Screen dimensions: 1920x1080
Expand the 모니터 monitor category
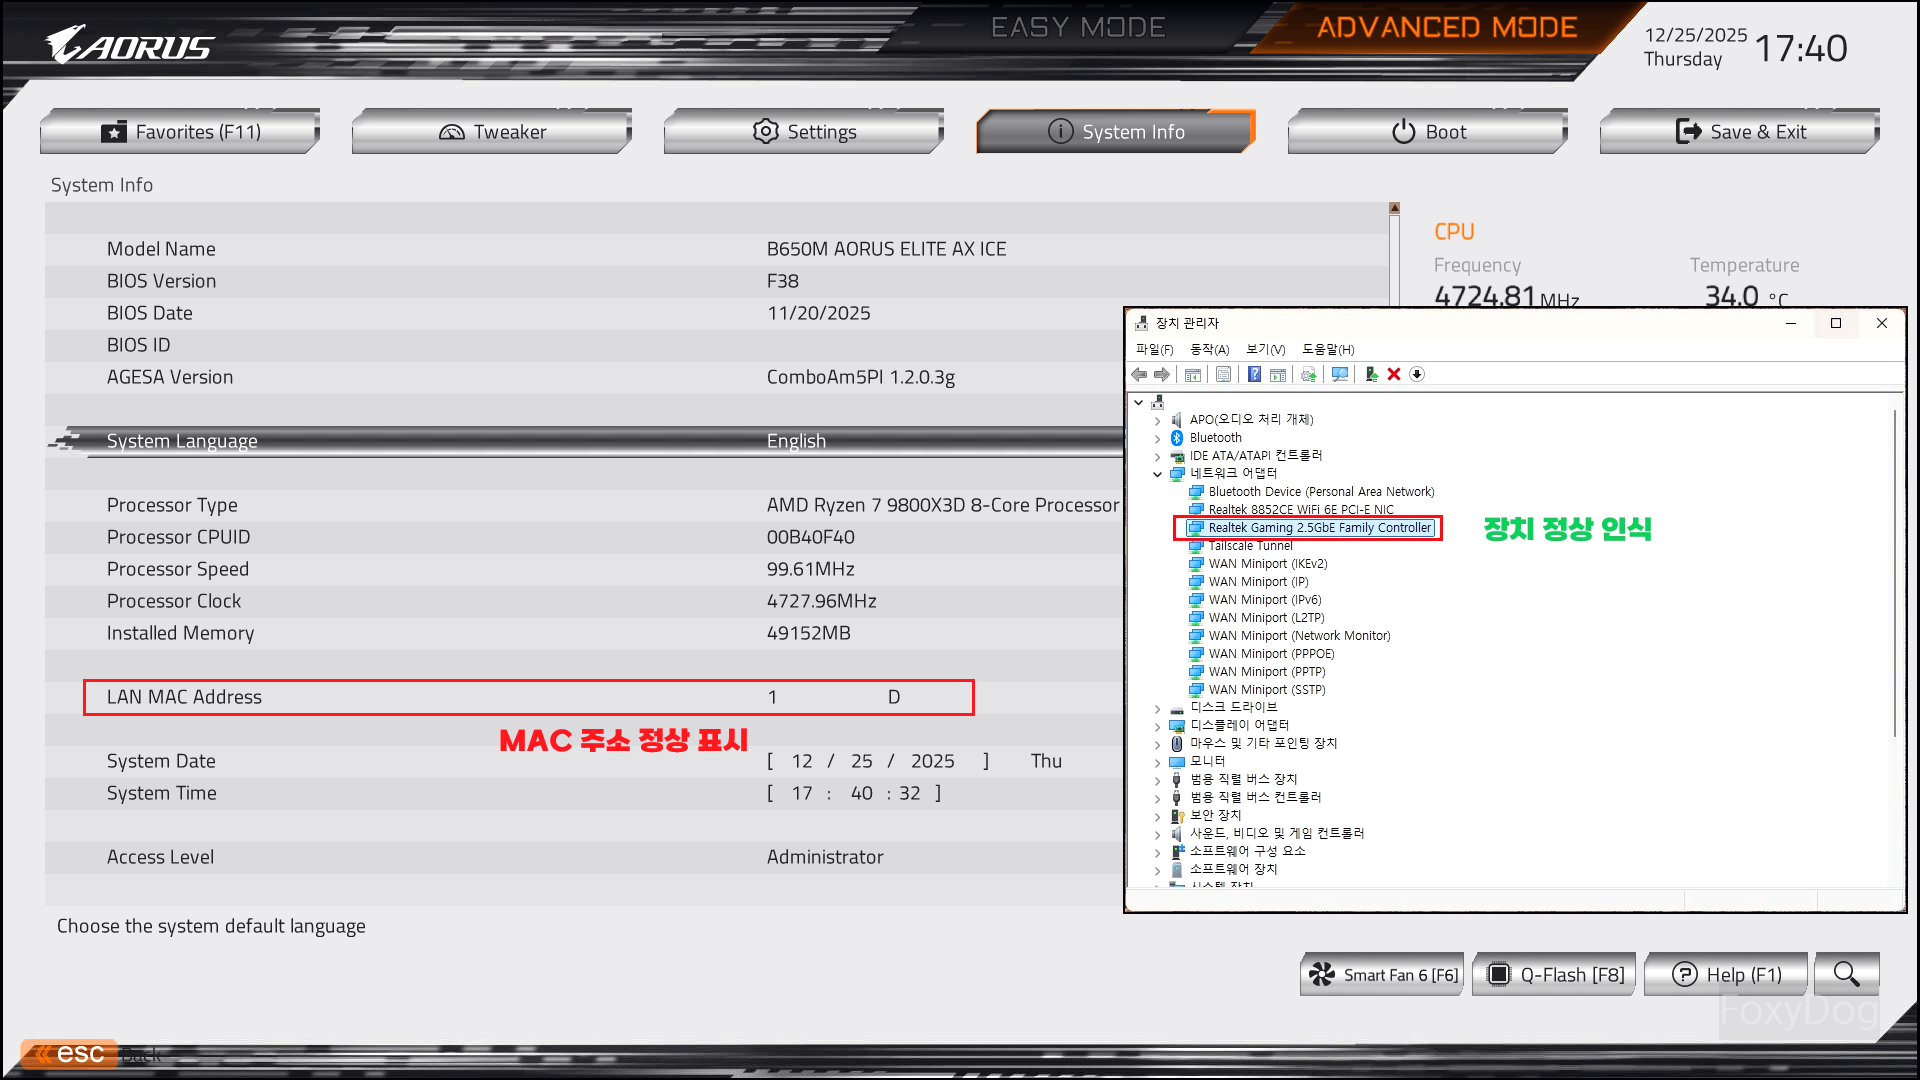click(x=1158, y=762)
